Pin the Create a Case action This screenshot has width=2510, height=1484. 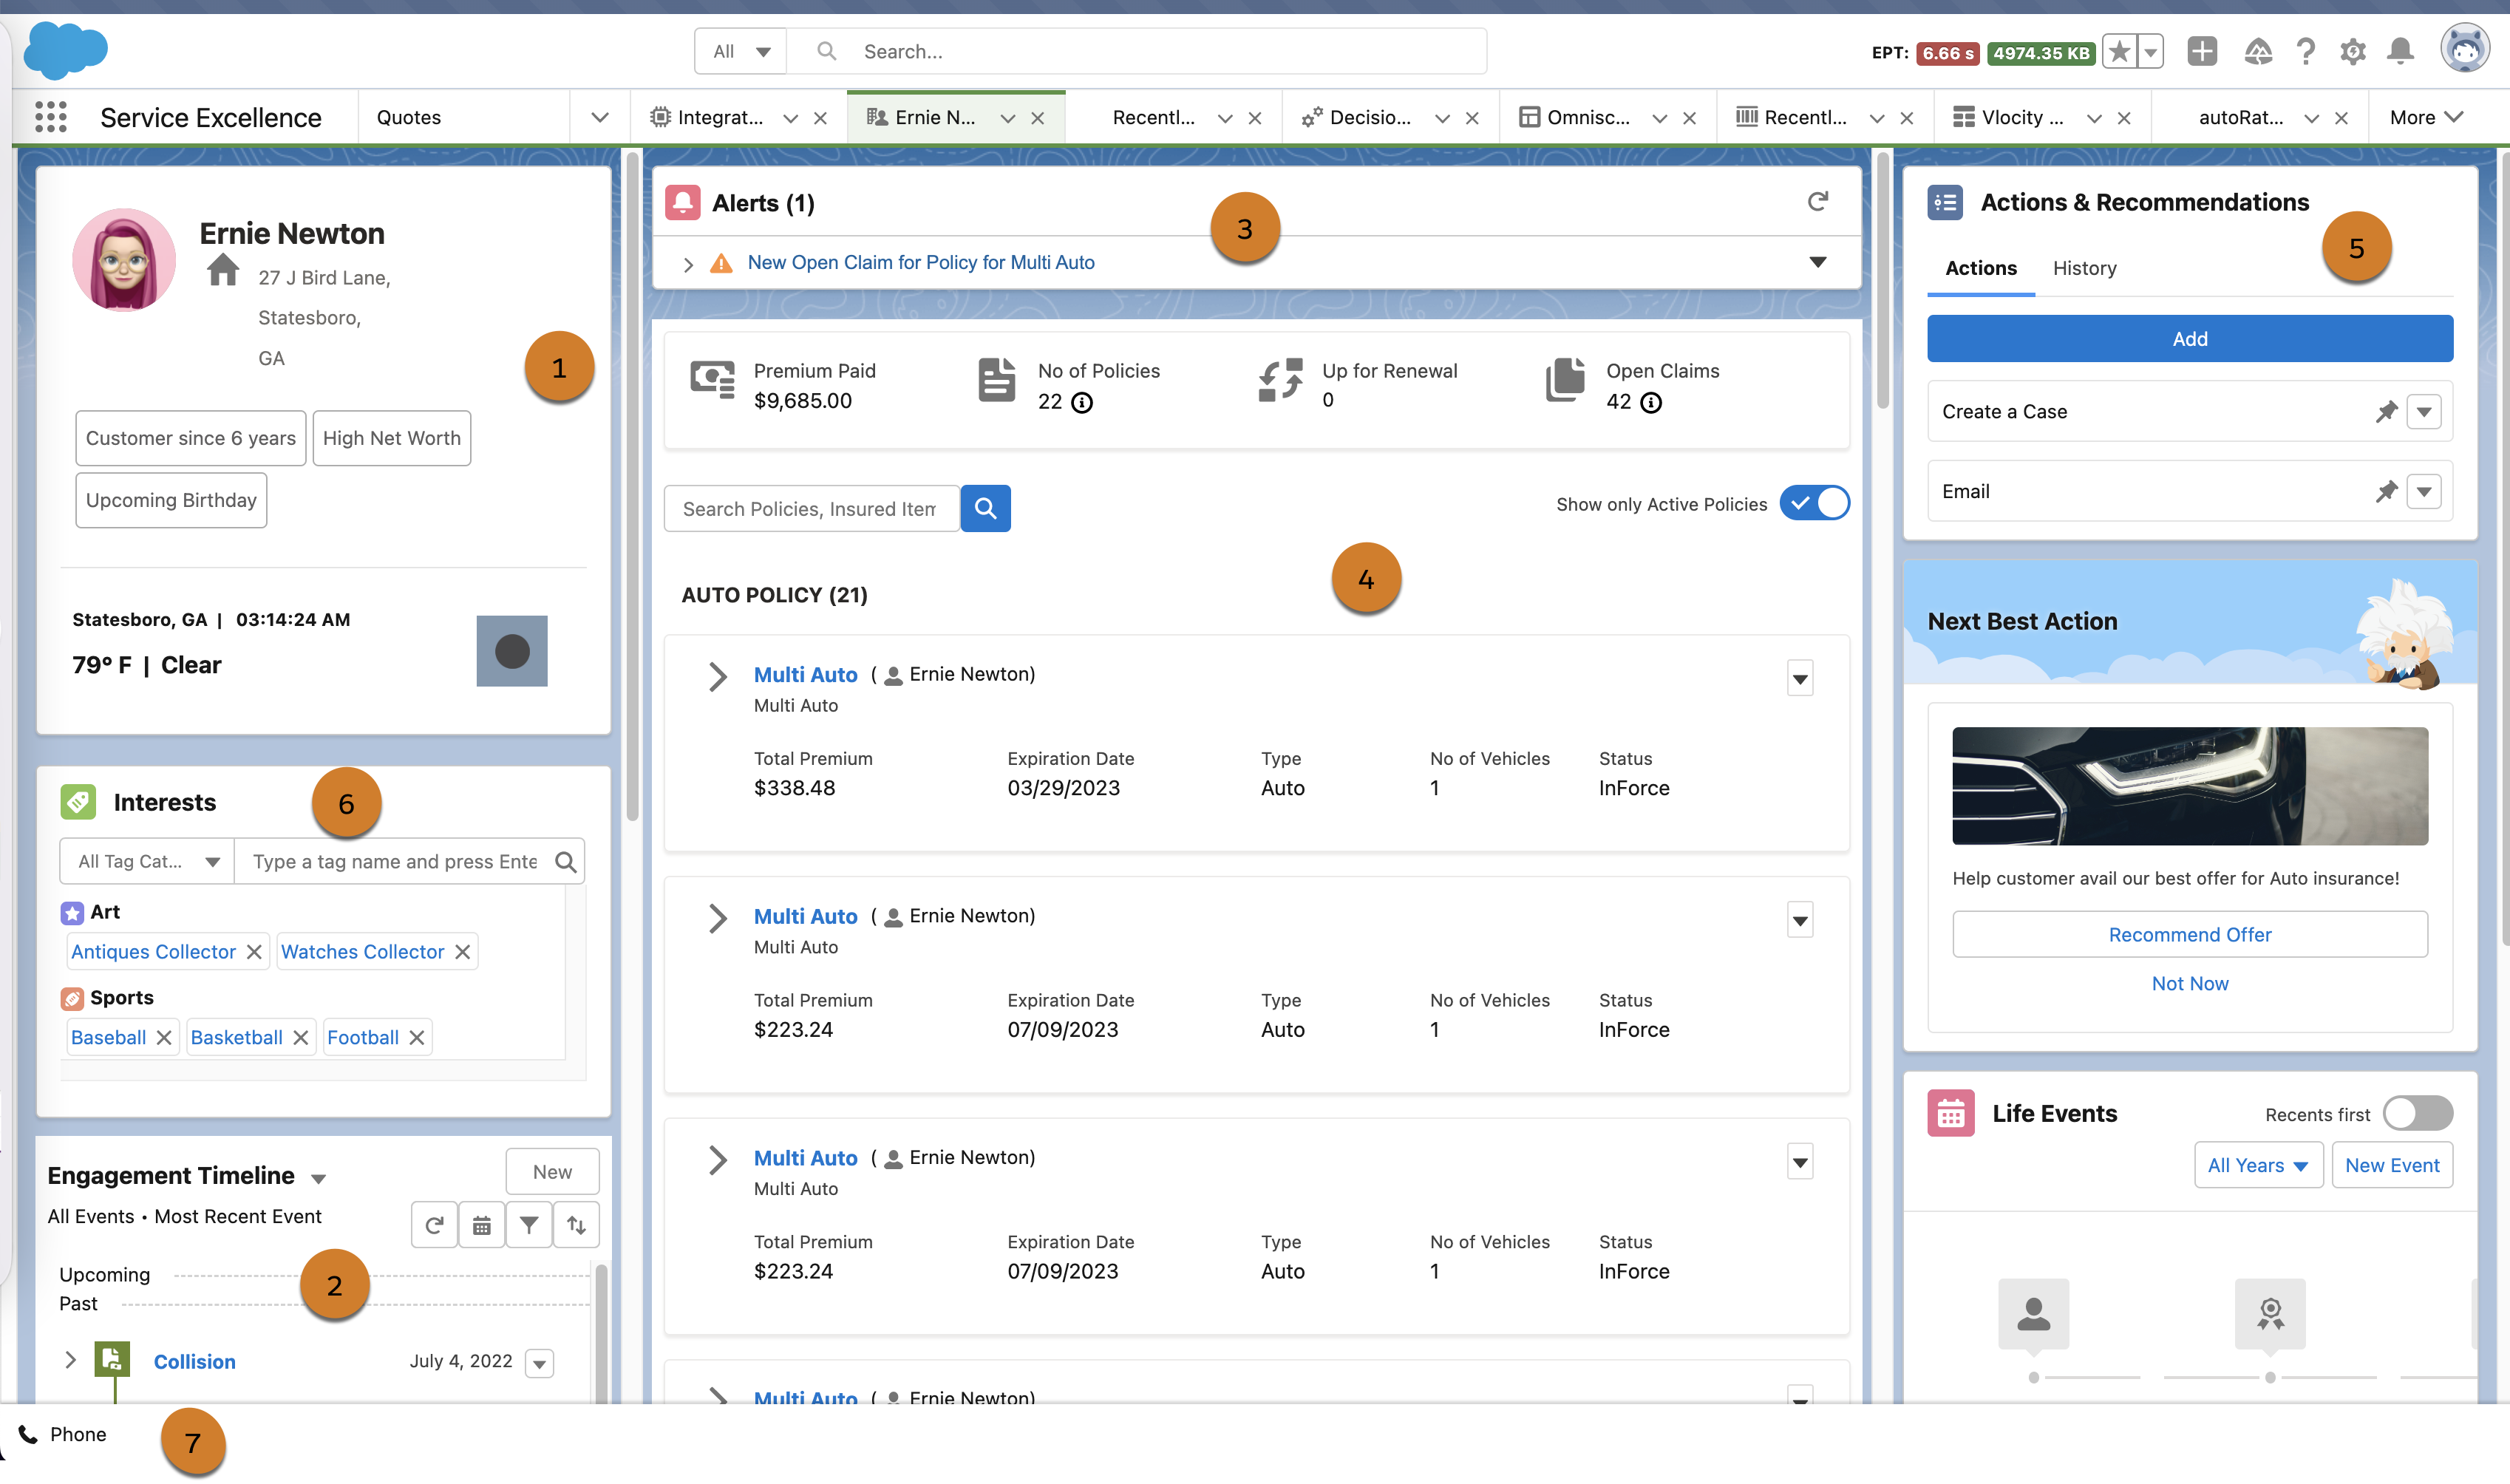(x=2386, y=411)
